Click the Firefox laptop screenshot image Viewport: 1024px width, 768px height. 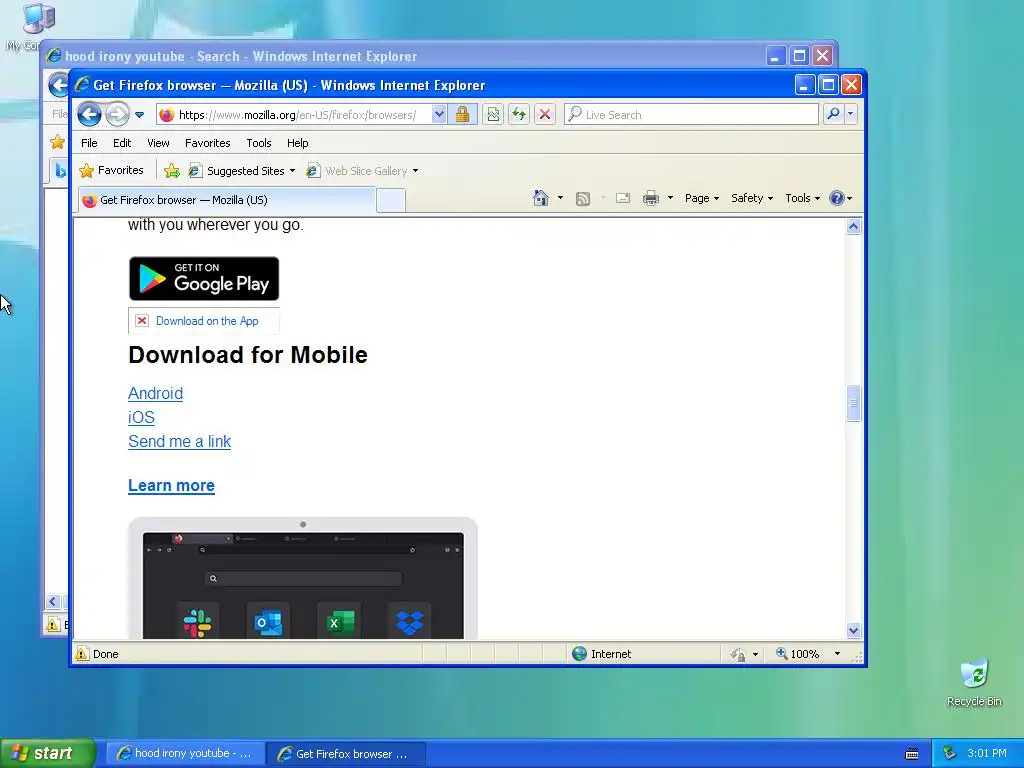pyautogui.click(x=303, y=578)
